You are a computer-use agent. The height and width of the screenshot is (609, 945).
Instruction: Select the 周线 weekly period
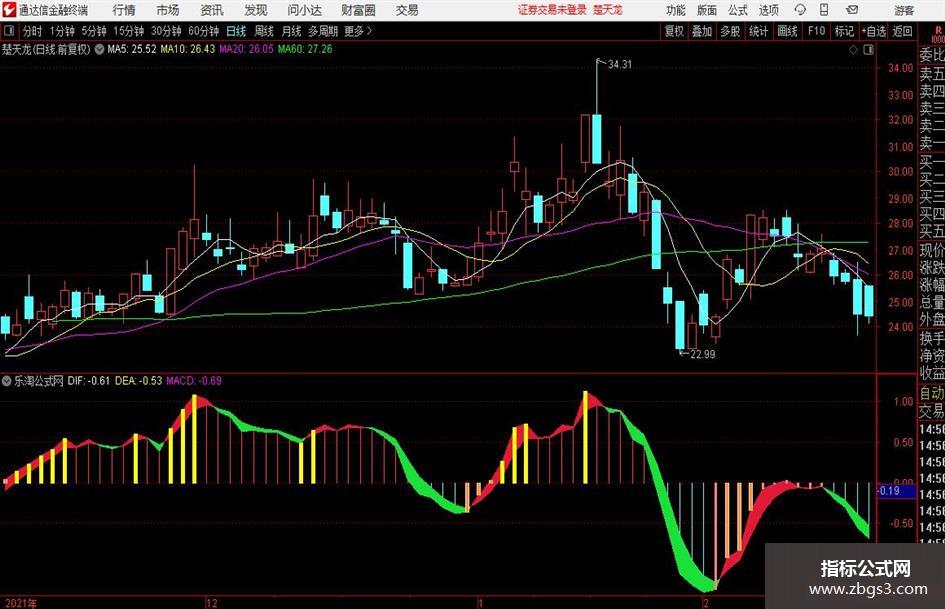[264, 31]
